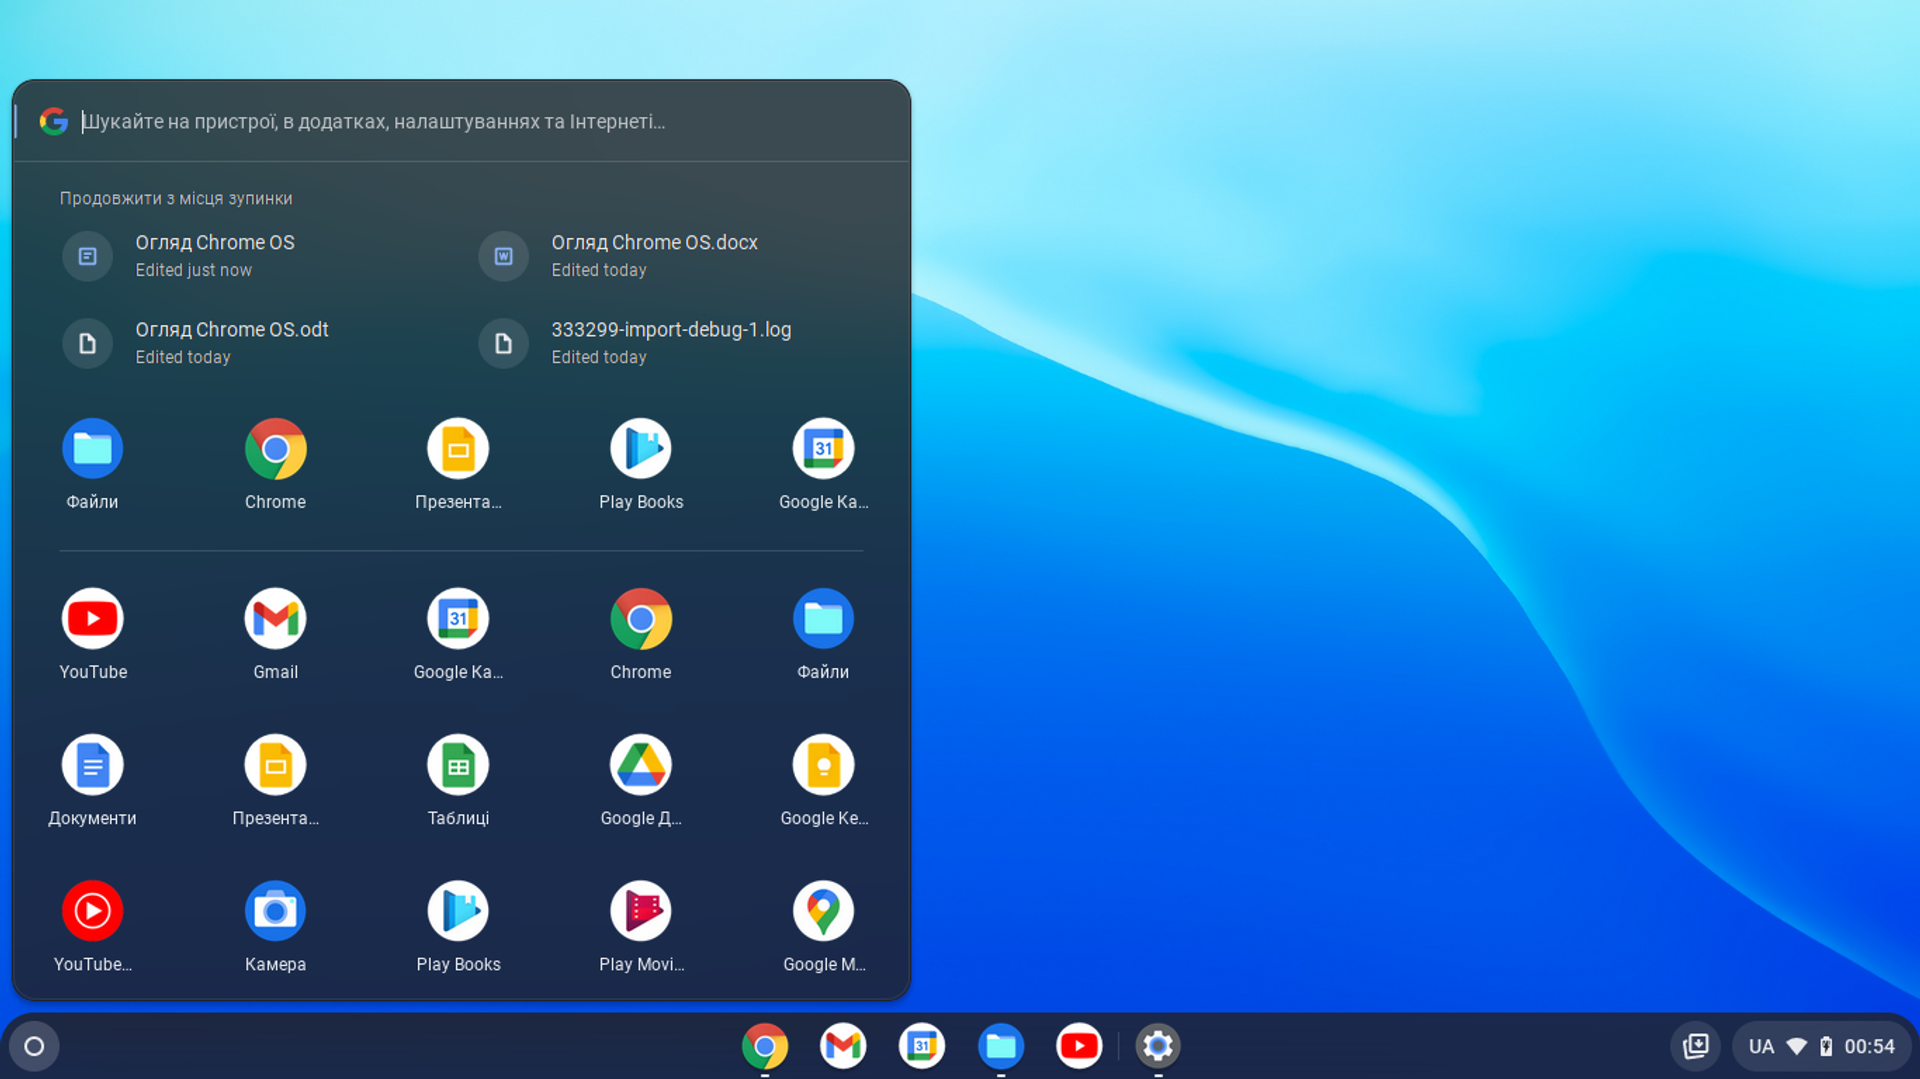Open Документи app icon
The image size is (1920, 1079).
click(92, 765)
